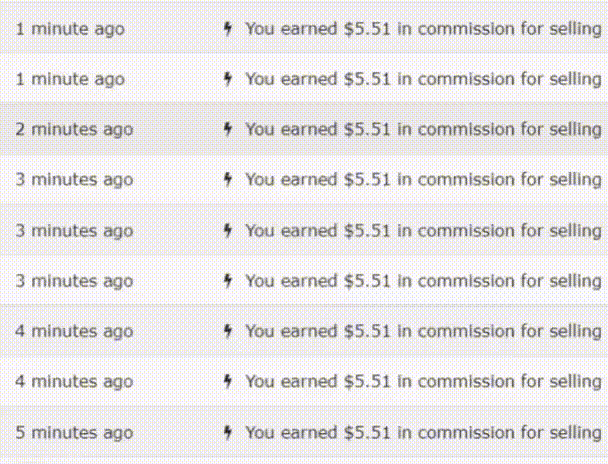This screenshot has height=464, width=608.
Task: Click the lightning icon in the first 3 minutes ago row
Action: 228,179
